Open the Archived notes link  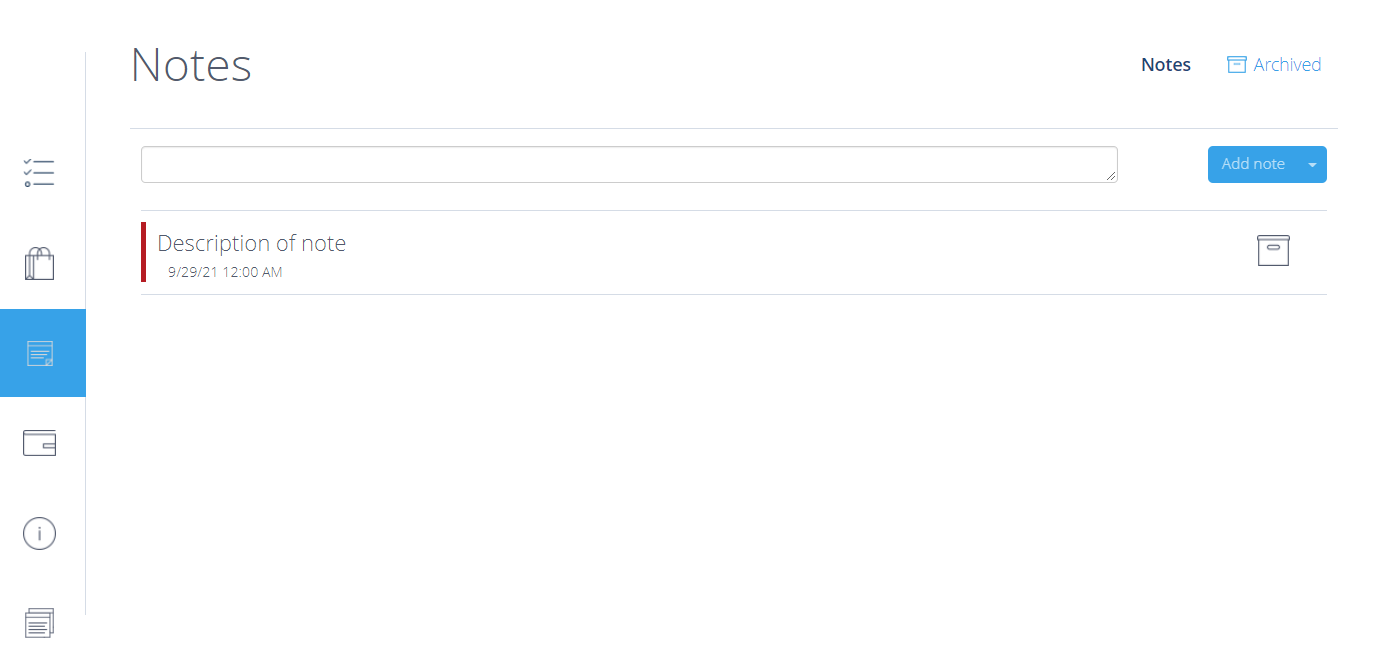(x=1287, y=65)
